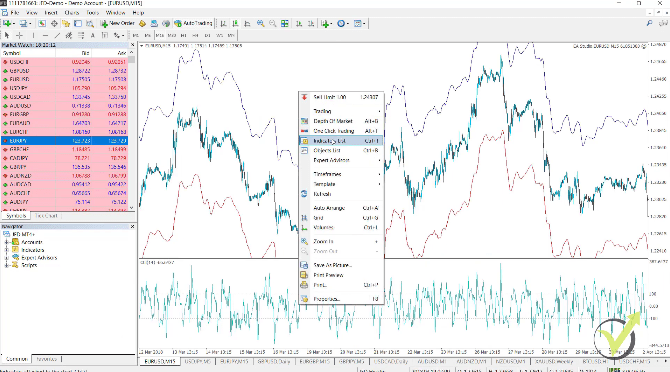This screenshot has width=670, height=372.
Task: Expand Timeframes submenu in context menu
Action: 341,174
